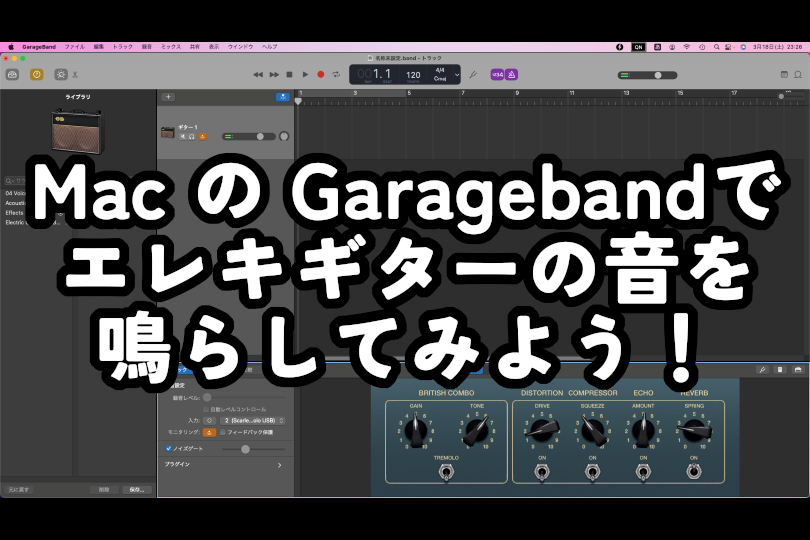Open the ミックス menu
The image size is (810, 540).
pyautogui.click(x=171, y=47)
